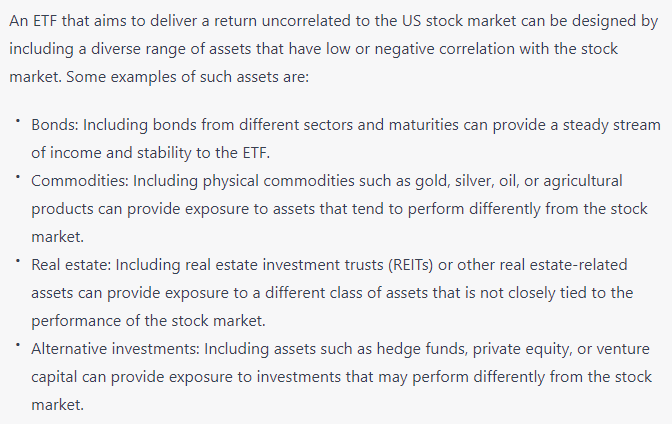Click the bullet point before Real estate

pyautogui.click(x=18, y=261)
